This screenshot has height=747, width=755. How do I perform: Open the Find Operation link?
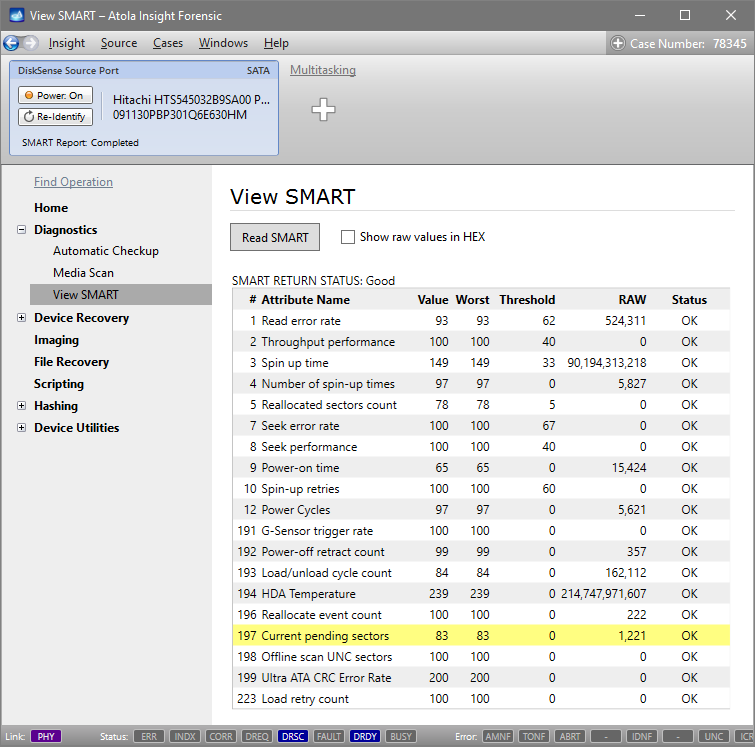tap(73, 182)
